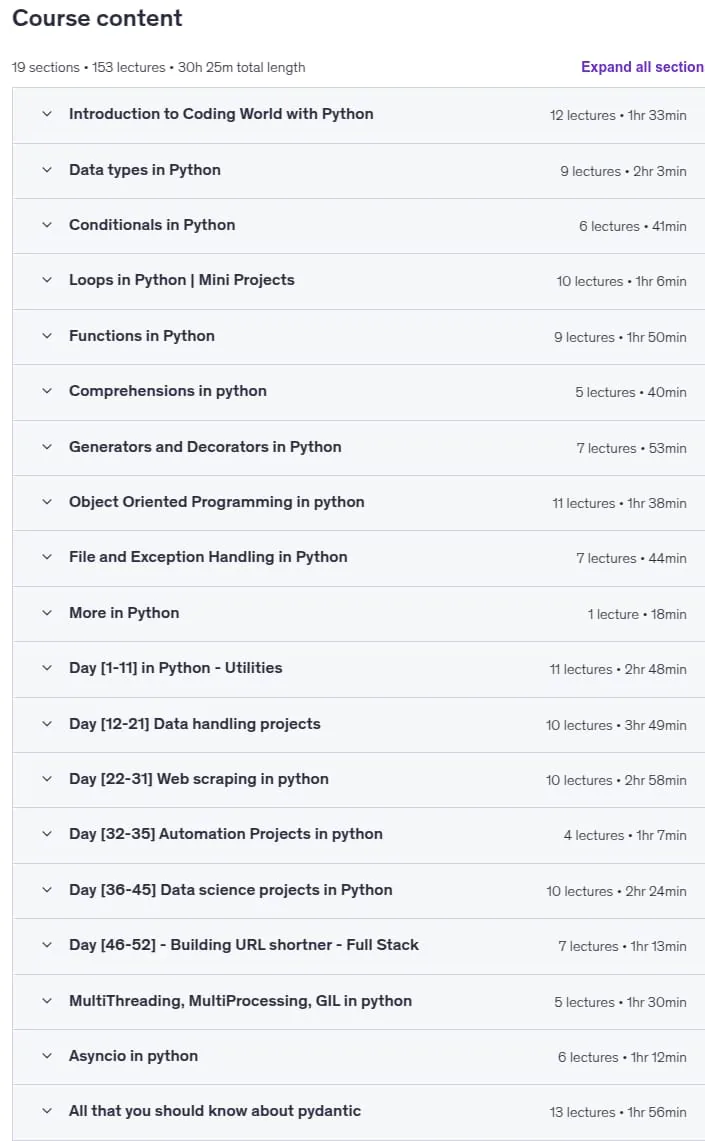The width and height of the screenshot is (705, 1141).
Task: Select the Day [12-21] Data handling projects title
Action: [194, 724]
